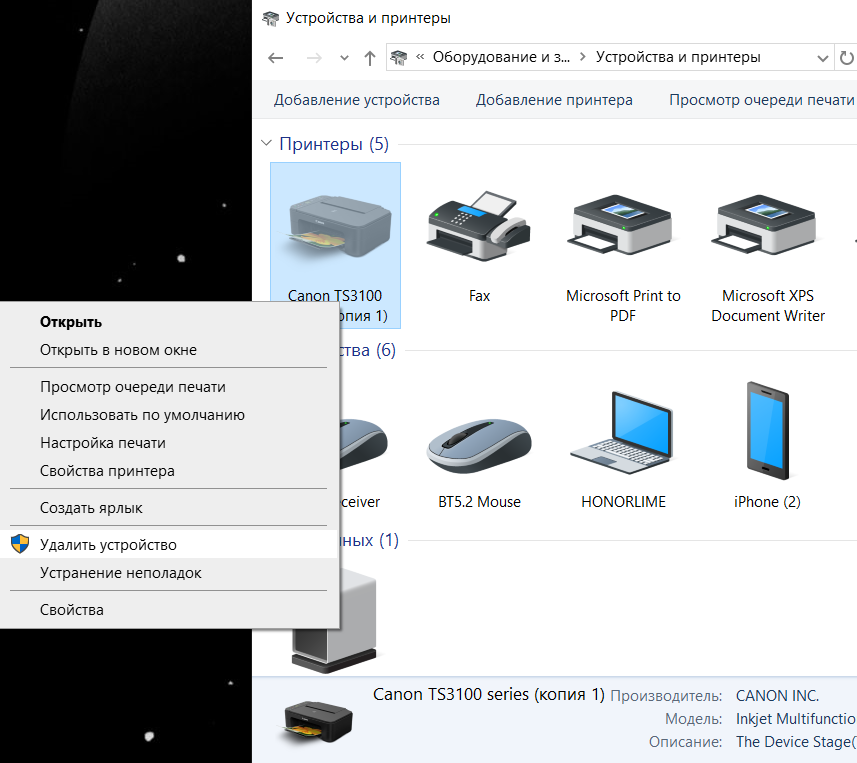Click Удалить устройство menu entry

click(x=169, y=544)
